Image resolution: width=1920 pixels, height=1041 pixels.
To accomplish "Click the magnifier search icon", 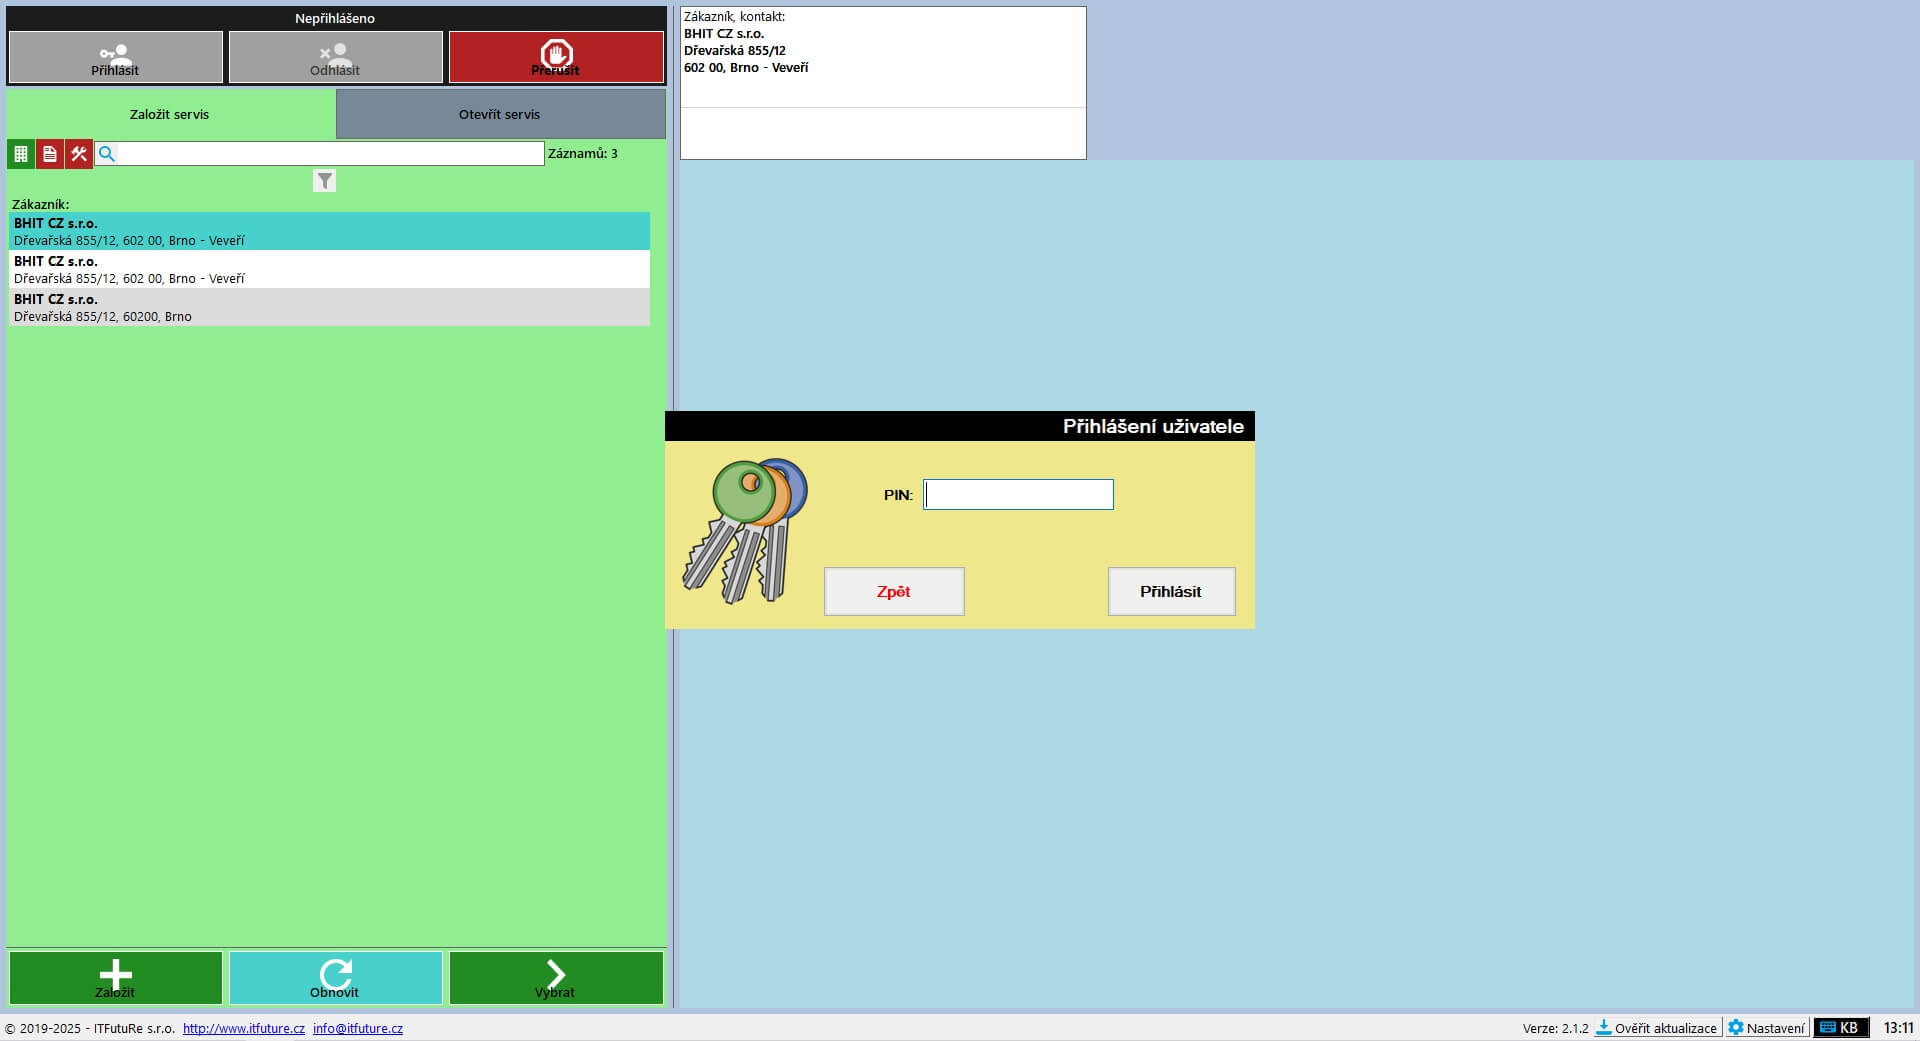I will tap(107, 154).
